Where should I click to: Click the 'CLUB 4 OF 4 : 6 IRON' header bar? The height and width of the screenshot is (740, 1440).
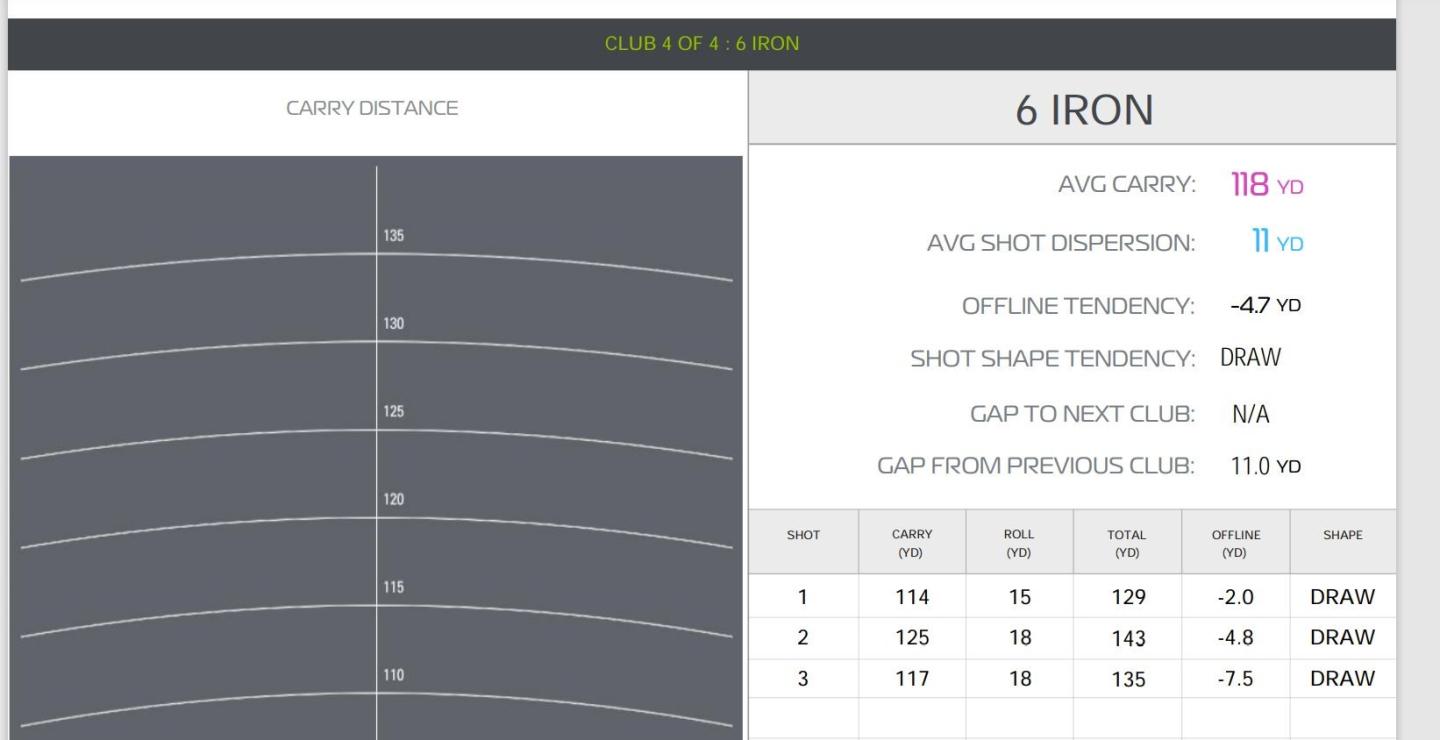pos(701,44)
